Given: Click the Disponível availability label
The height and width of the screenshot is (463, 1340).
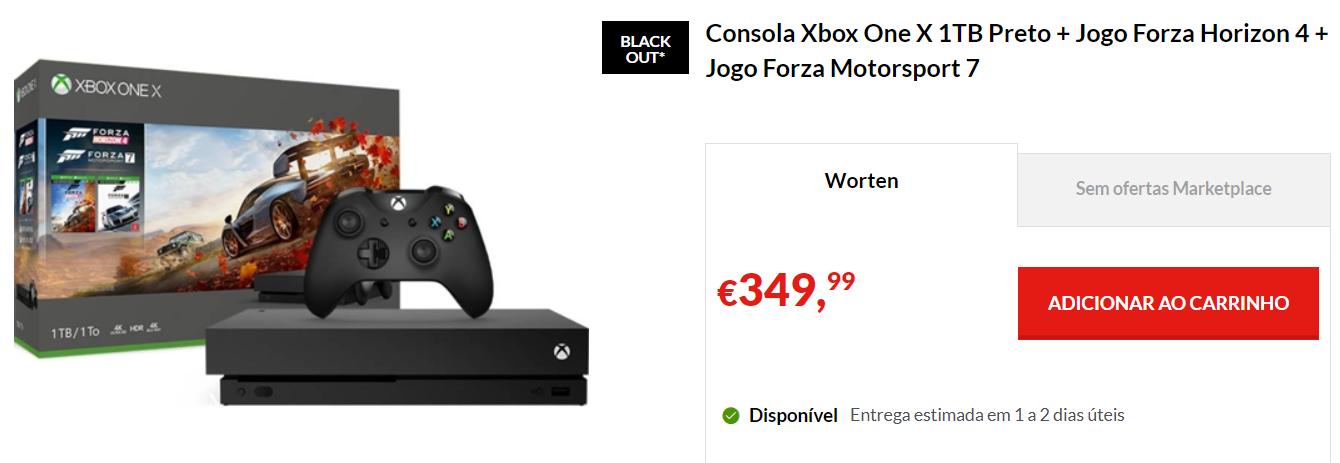Looking at the screenshot, I should (793, 415).
